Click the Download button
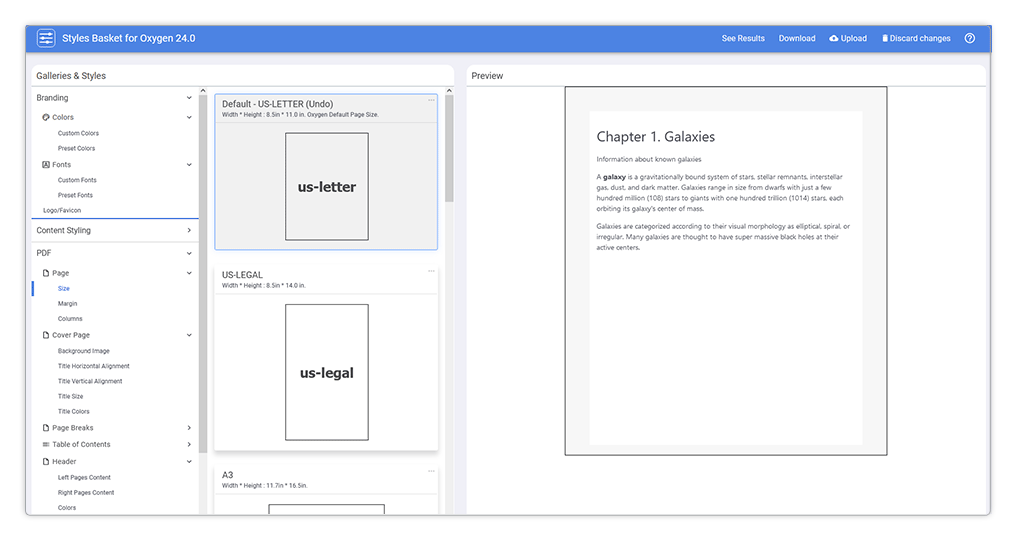Viewport: 1017px width, 550px height. [797, 39]
